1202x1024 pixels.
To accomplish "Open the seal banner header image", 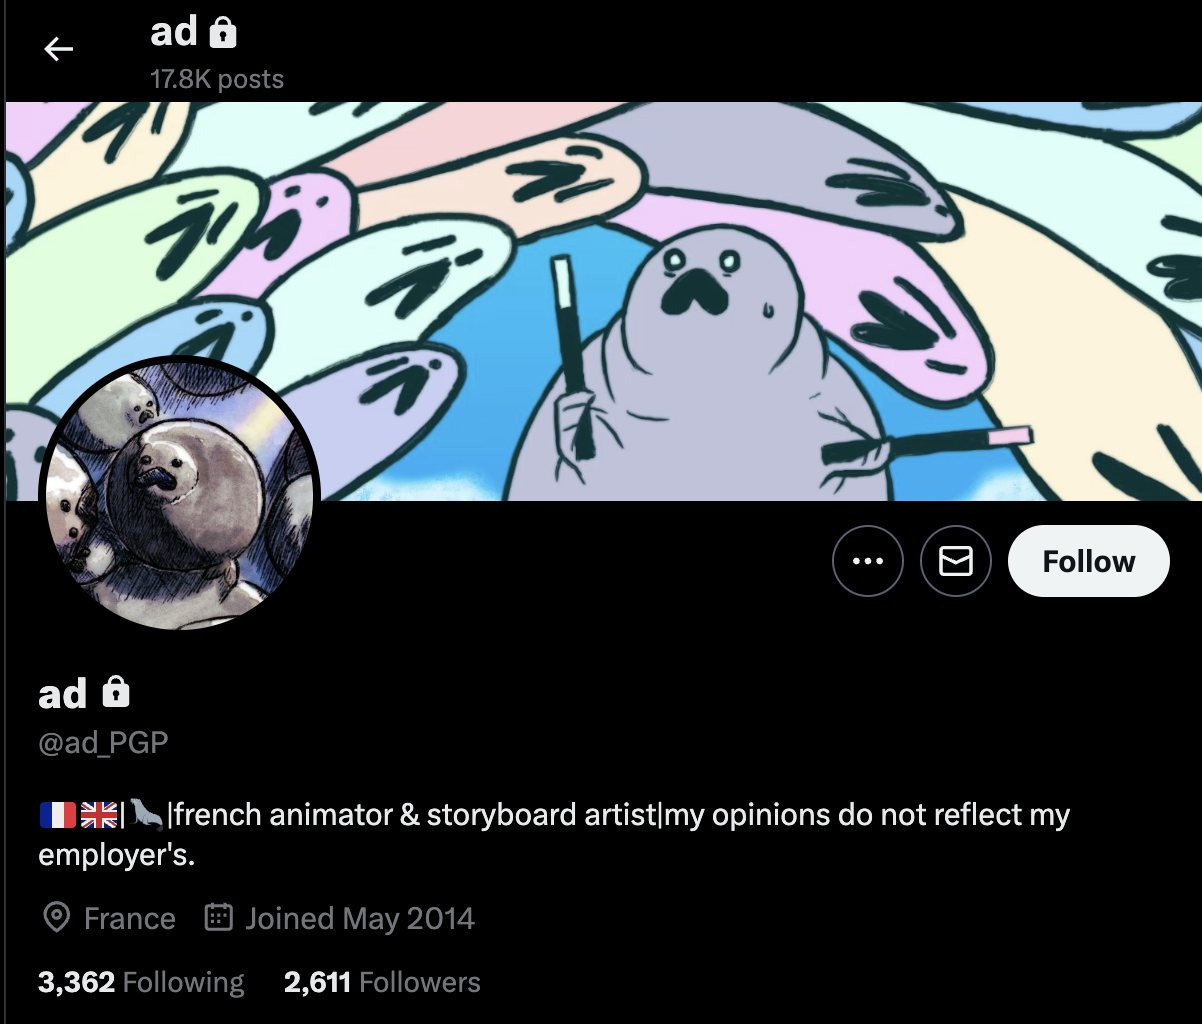I will tap(603, 301).
